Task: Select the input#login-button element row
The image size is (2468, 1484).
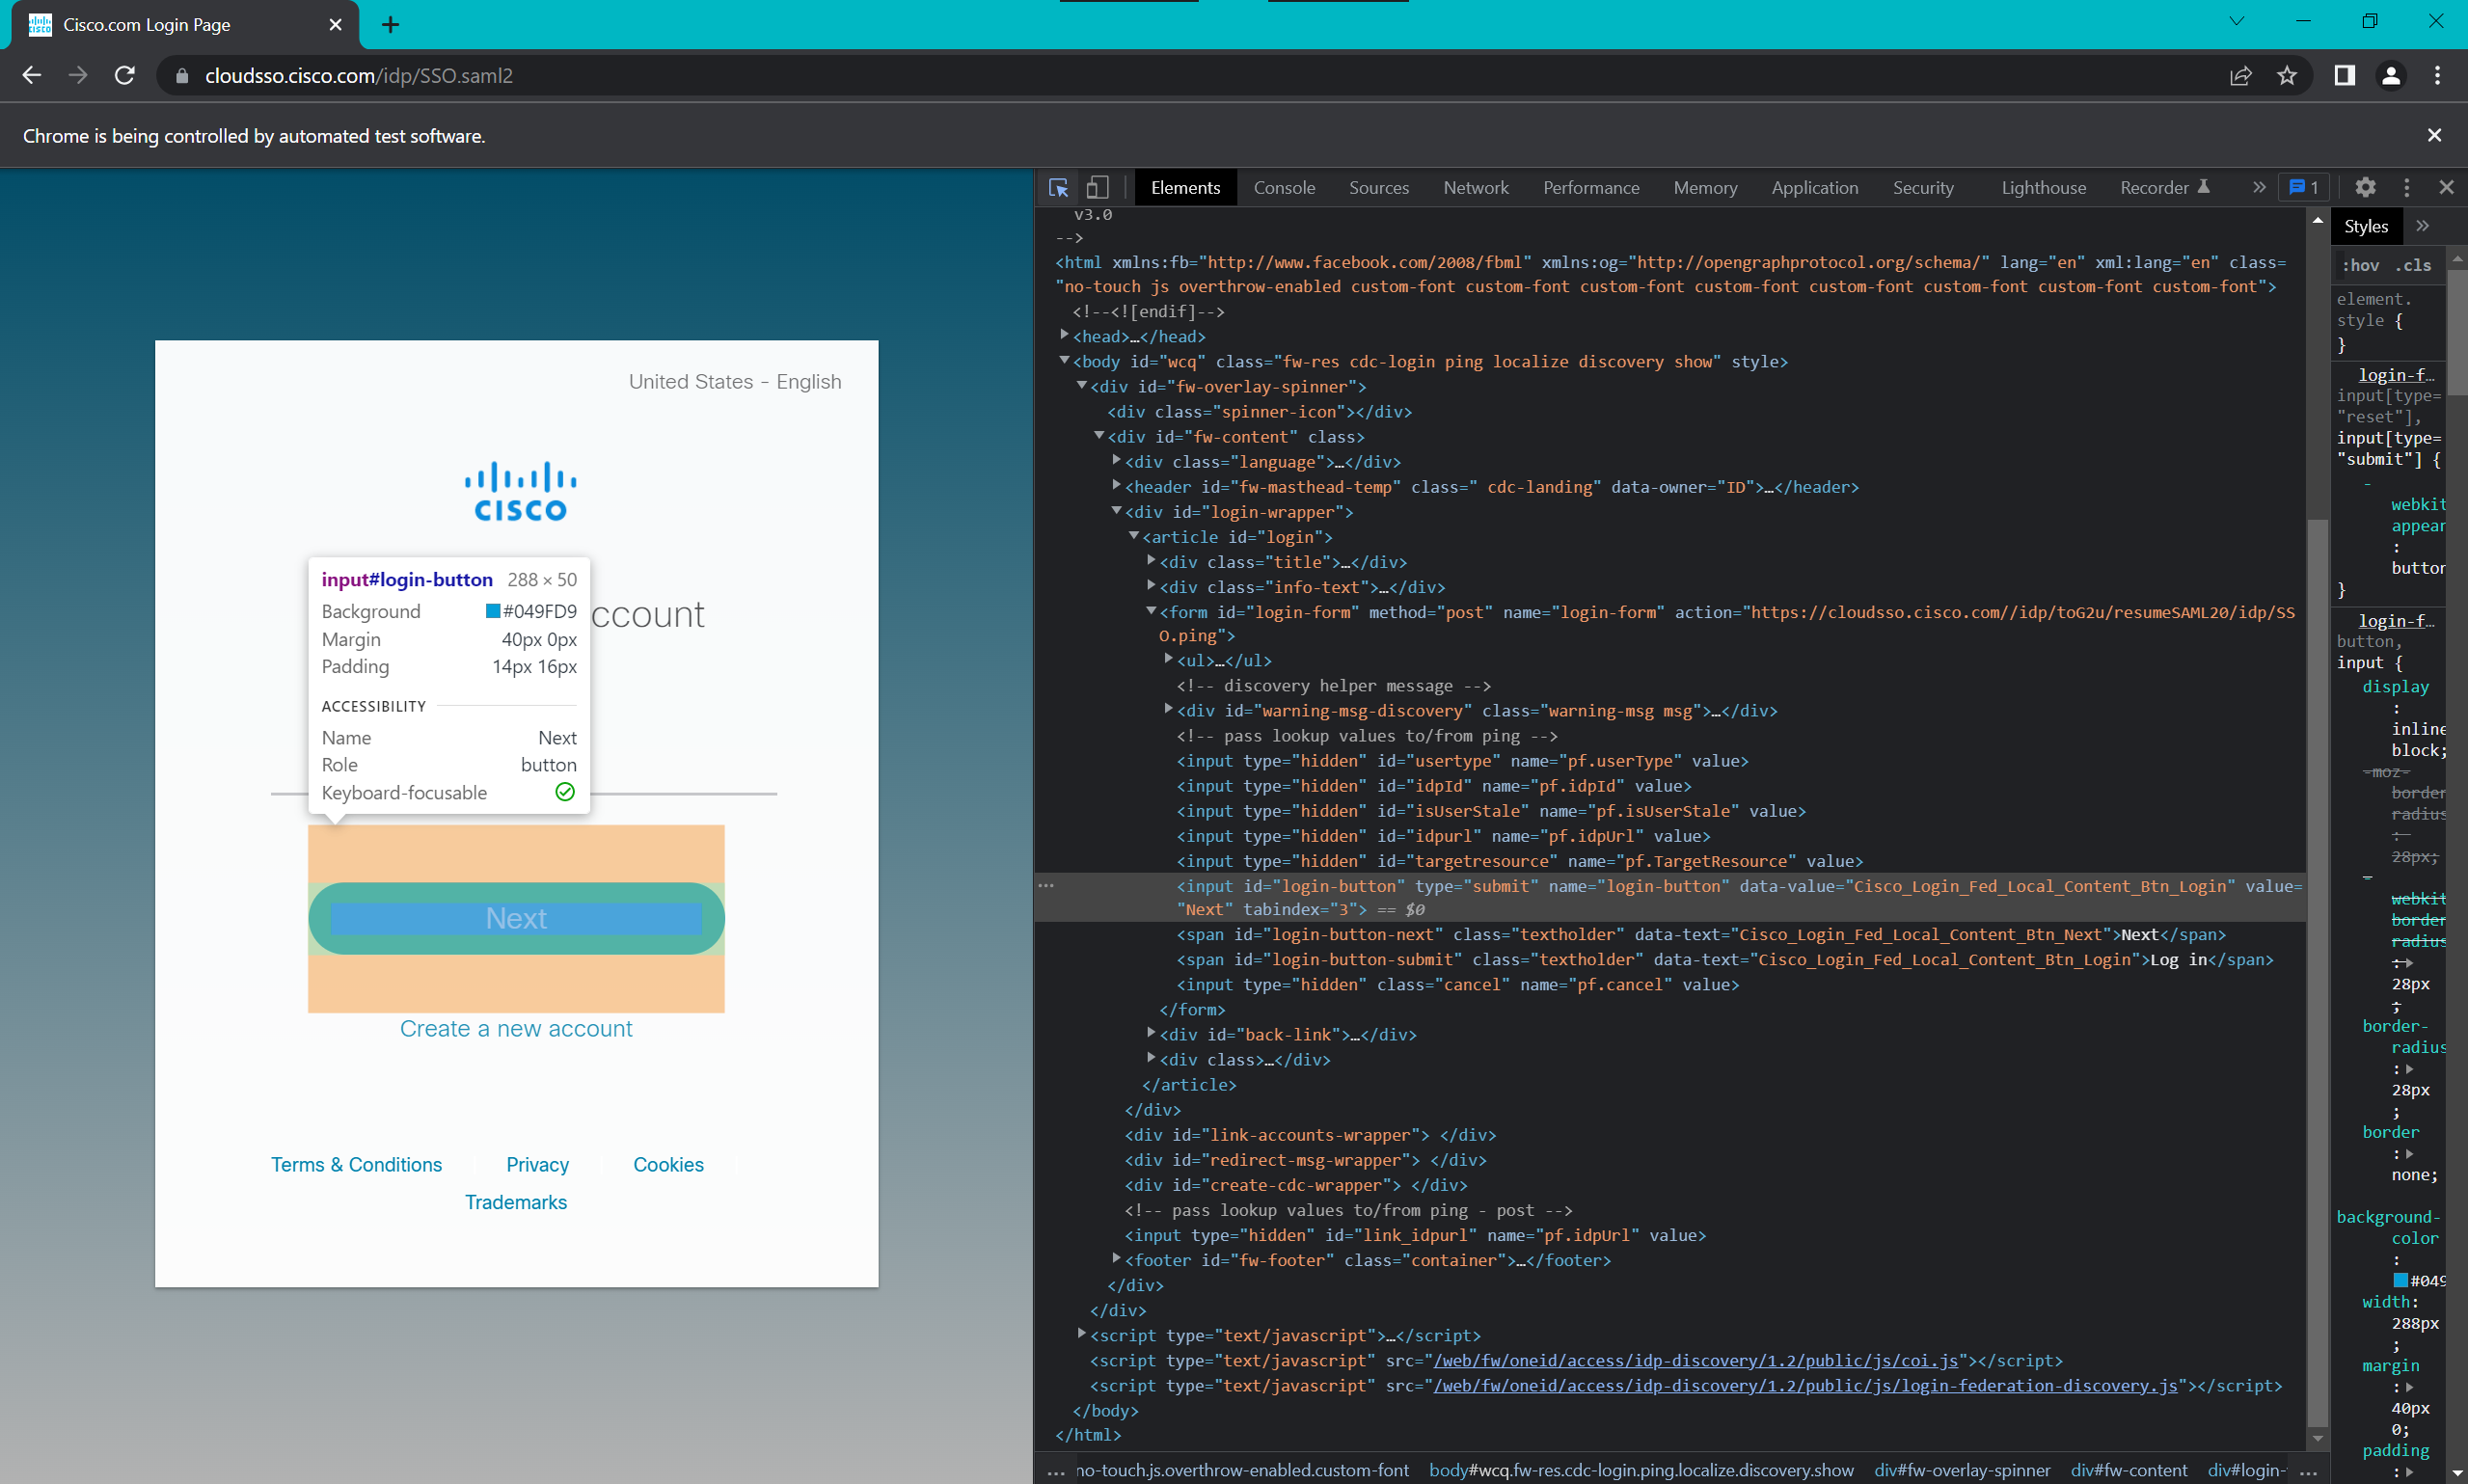Action: tap(1670, 897)
